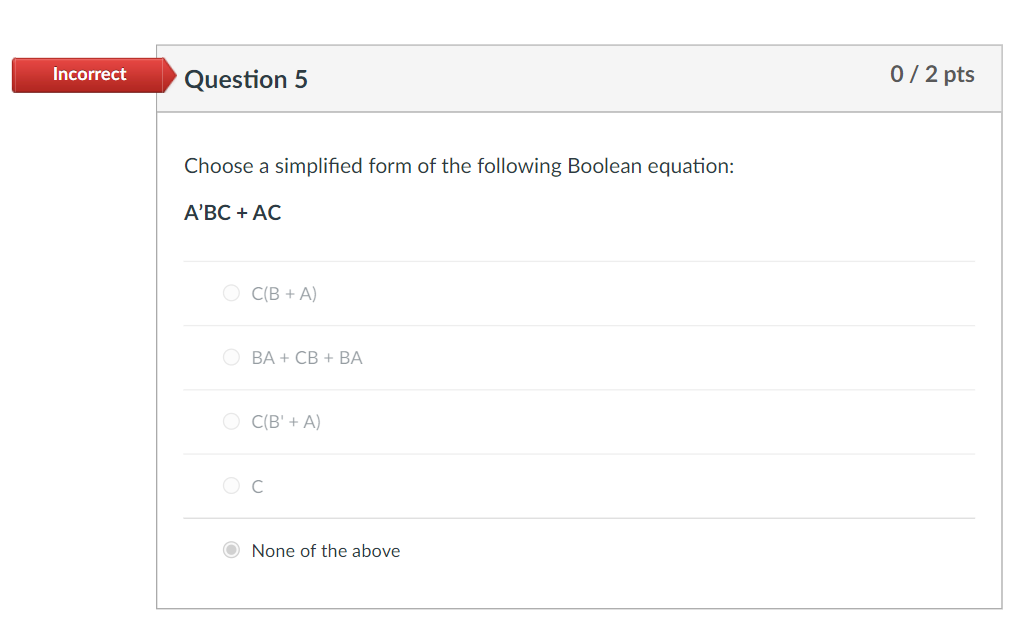1025x634 pixels.
Task: Click the red Incorrect badge
Action: pyautogui.click(x=89, y=74)
